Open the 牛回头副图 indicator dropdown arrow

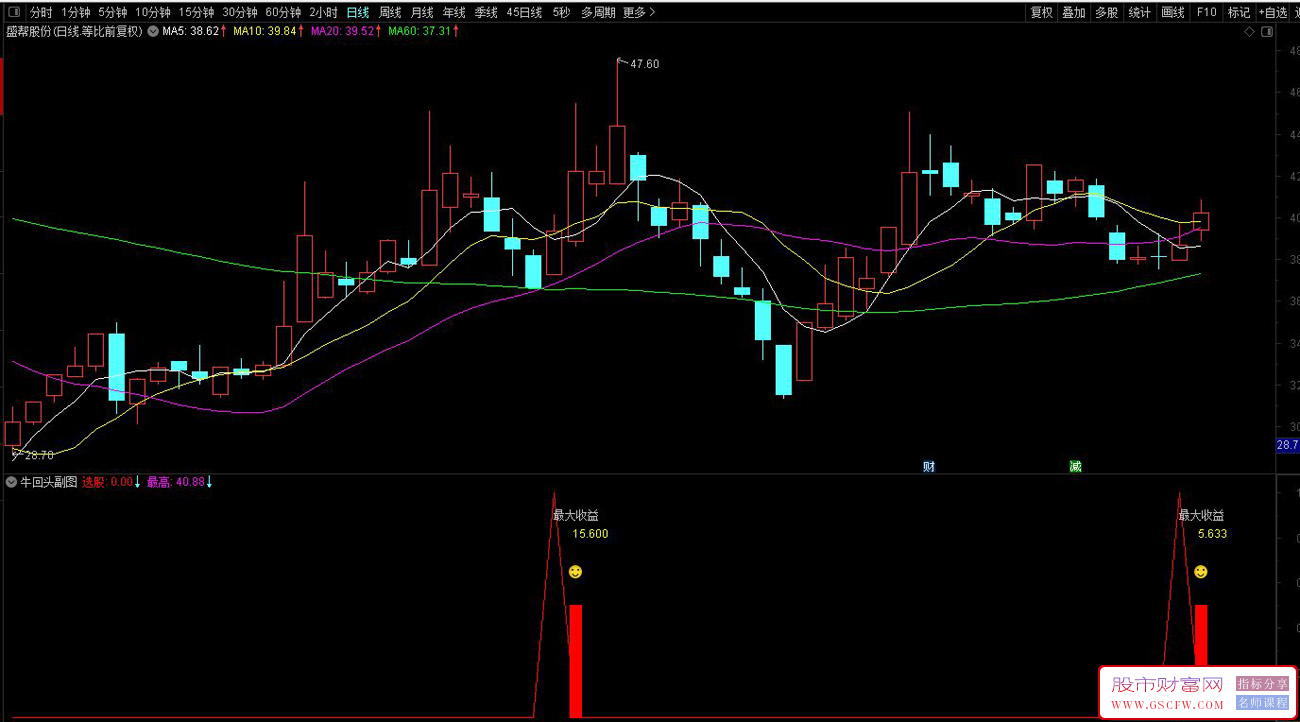pyautogui.click(x=12, y=482)
